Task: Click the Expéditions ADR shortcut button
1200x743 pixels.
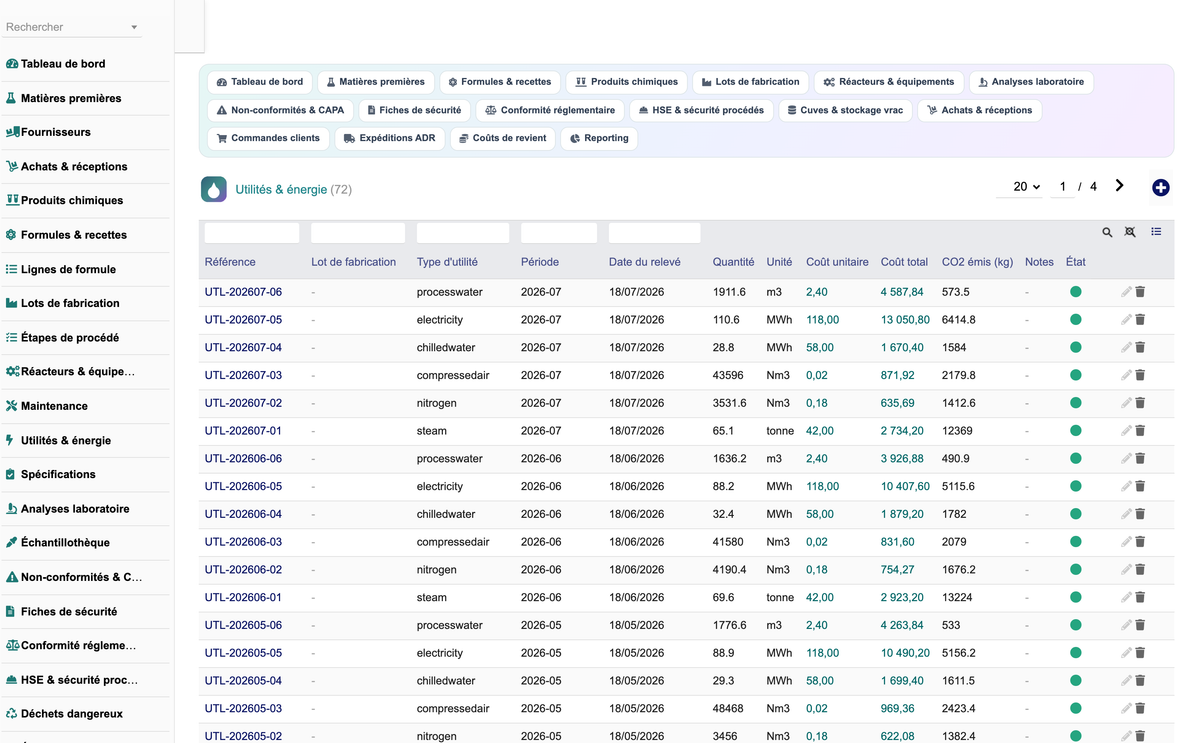Action: coord(390,138)
